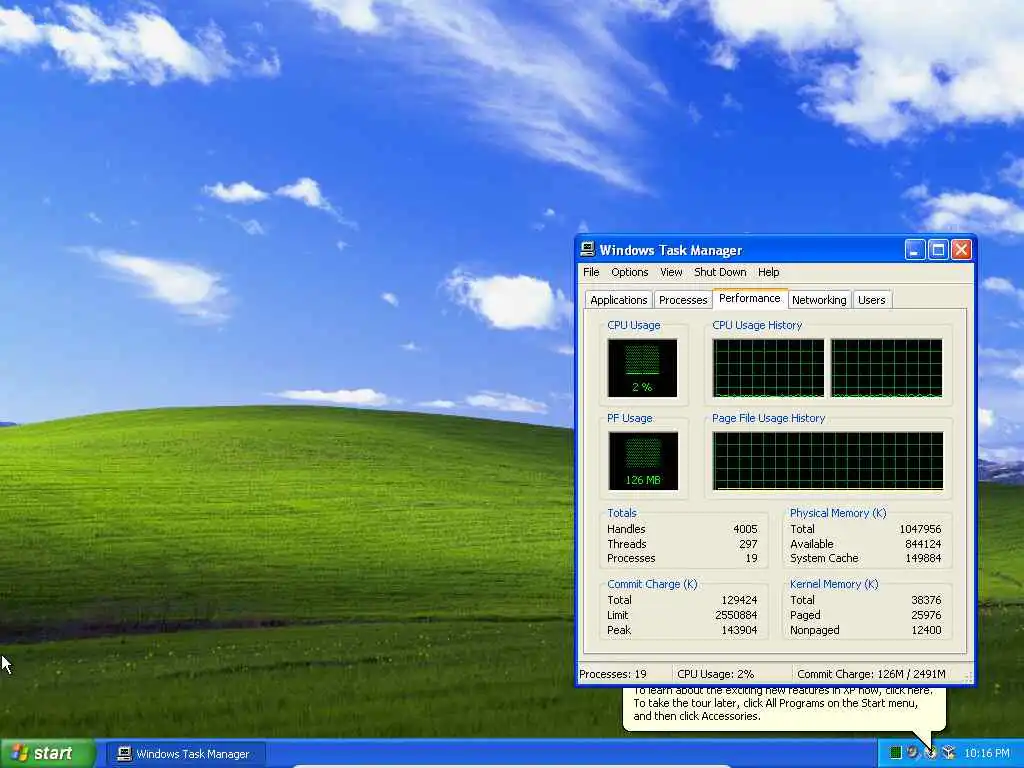Select the Performance tab

click(750, 298)
